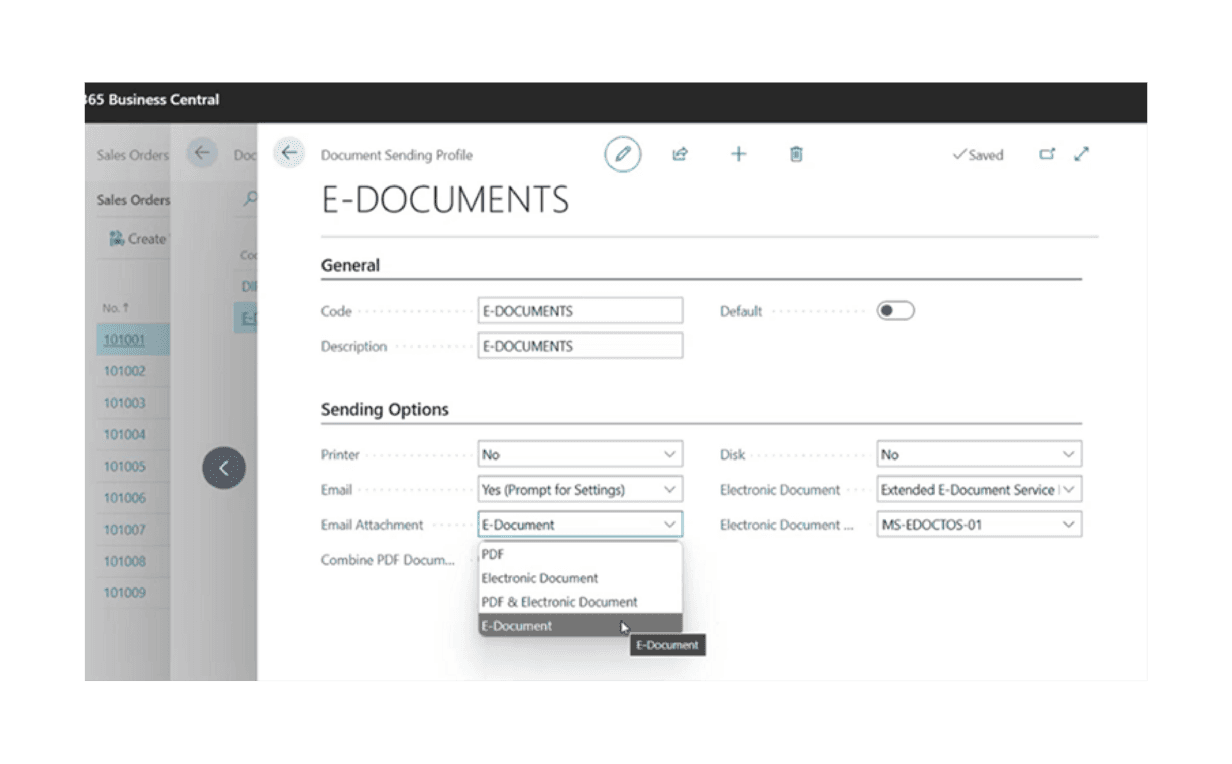
Task: Click back arrow beside Document Sending Profile
Action: click(x=289, y=153)
